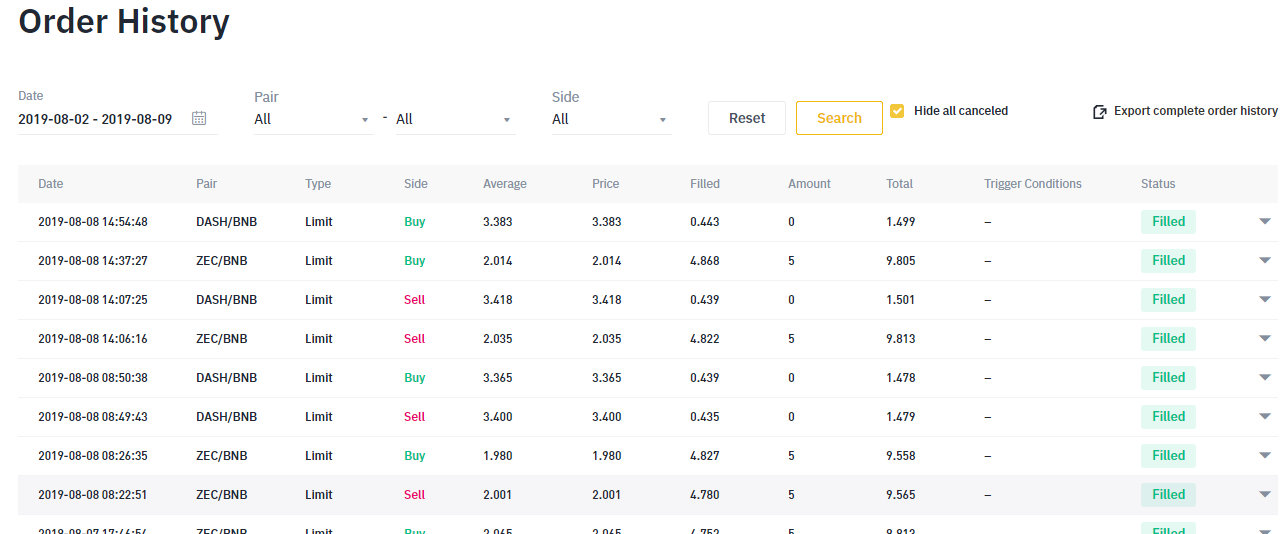Expand the ZEC/BNB 08:26:35 buy order arrow
1283x534 pixels.
1265,456
